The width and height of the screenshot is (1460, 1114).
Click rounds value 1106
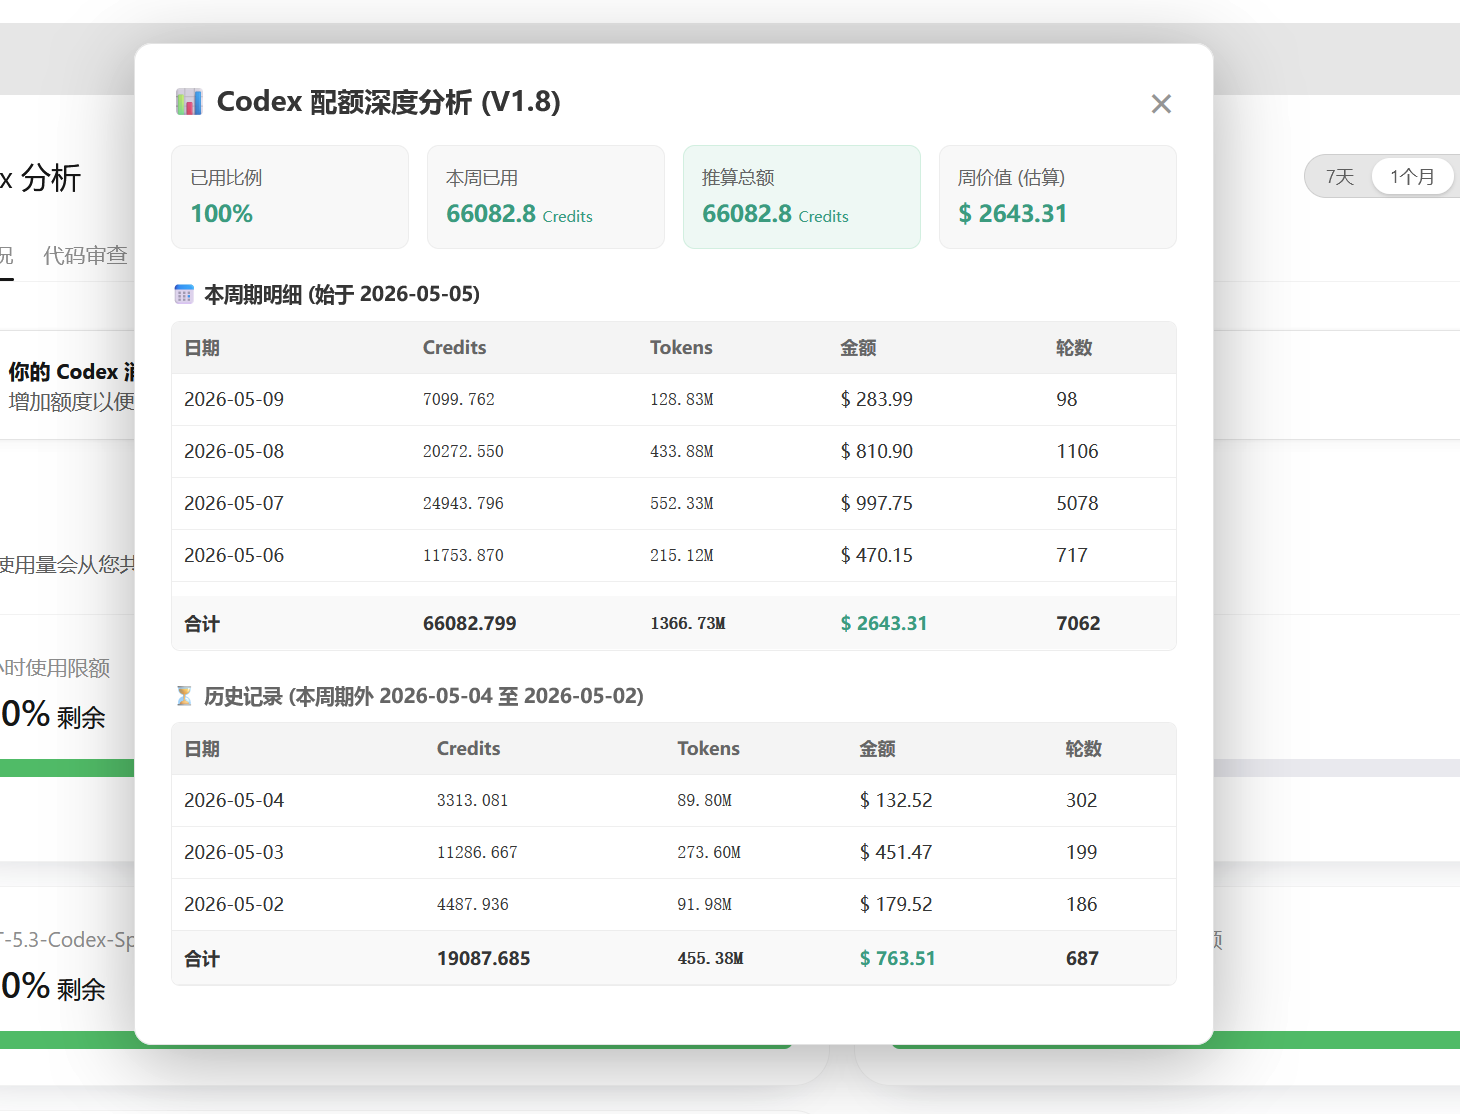[x=1077, y=451]
